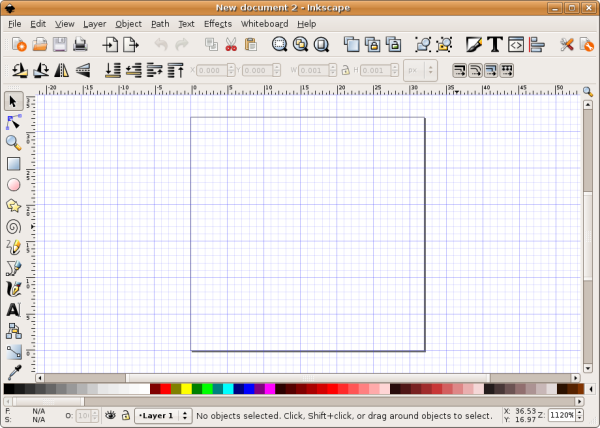Pick the yellow color swatch
Screen dimensions: 600x428
tap(187, 388)
